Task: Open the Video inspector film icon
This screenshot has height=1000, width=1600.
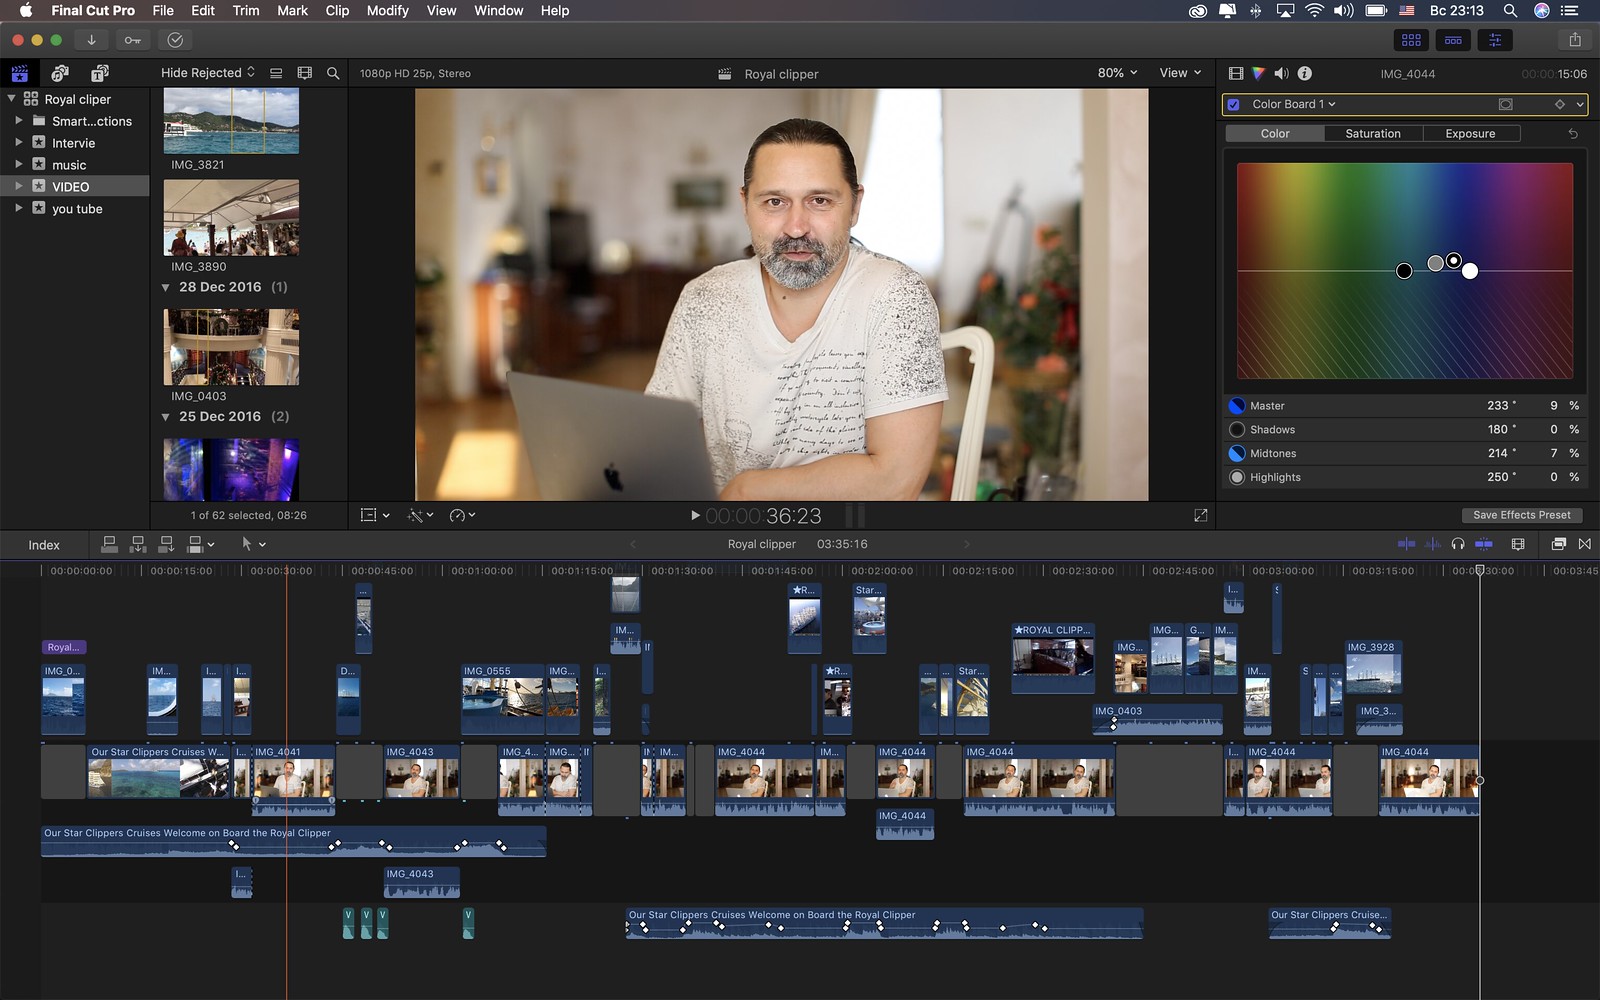Action: coord(1236,73)
